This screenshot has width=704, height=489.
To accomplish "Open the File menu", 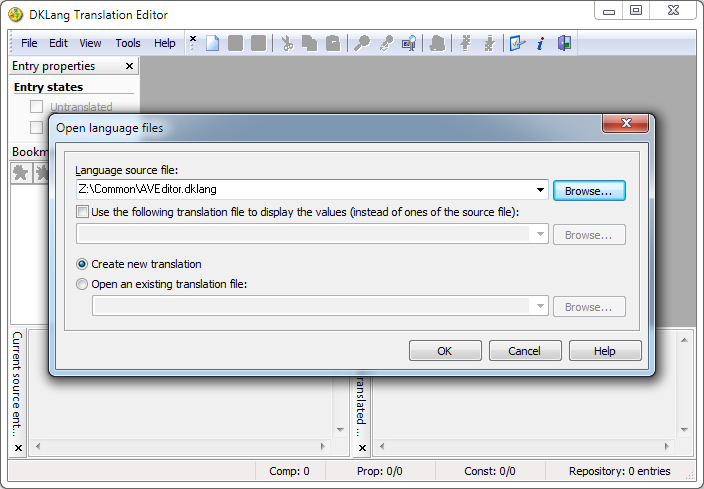I will click(29, 43).
